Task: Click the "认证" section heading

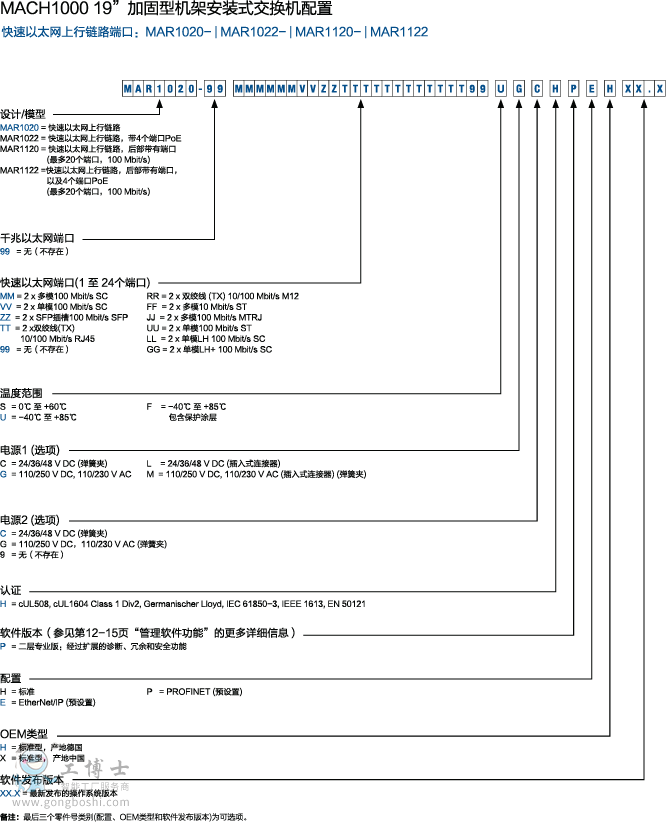Action: coord(11,591)
